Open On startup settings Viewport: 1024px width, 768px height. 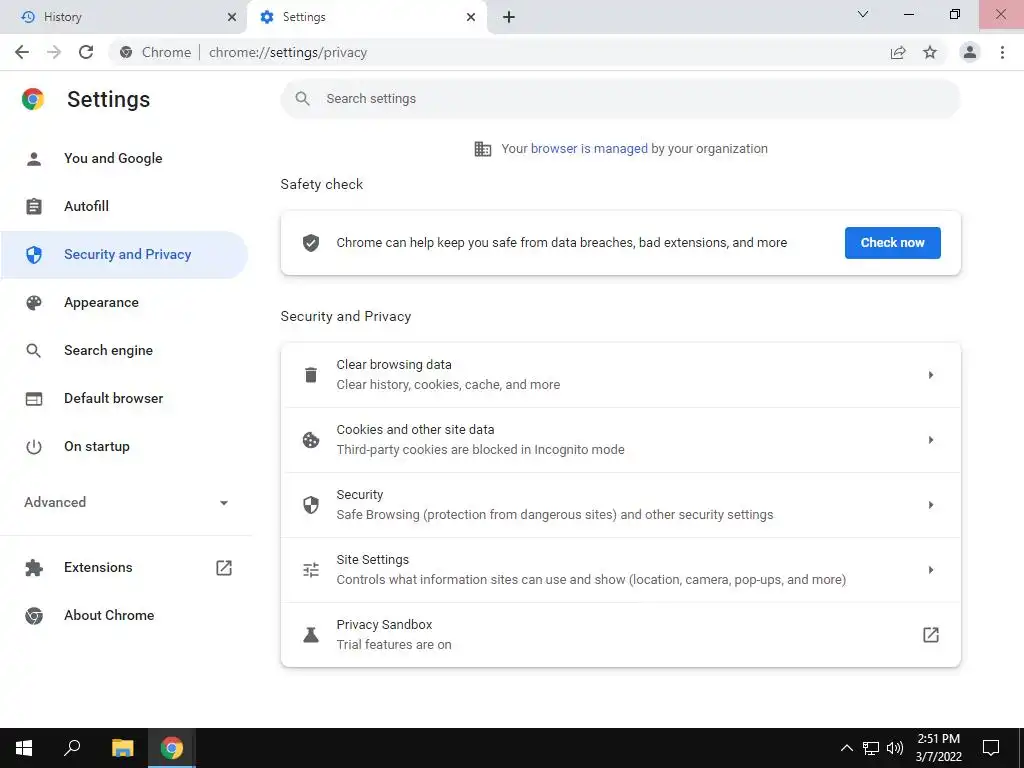[x=124, y=447]
